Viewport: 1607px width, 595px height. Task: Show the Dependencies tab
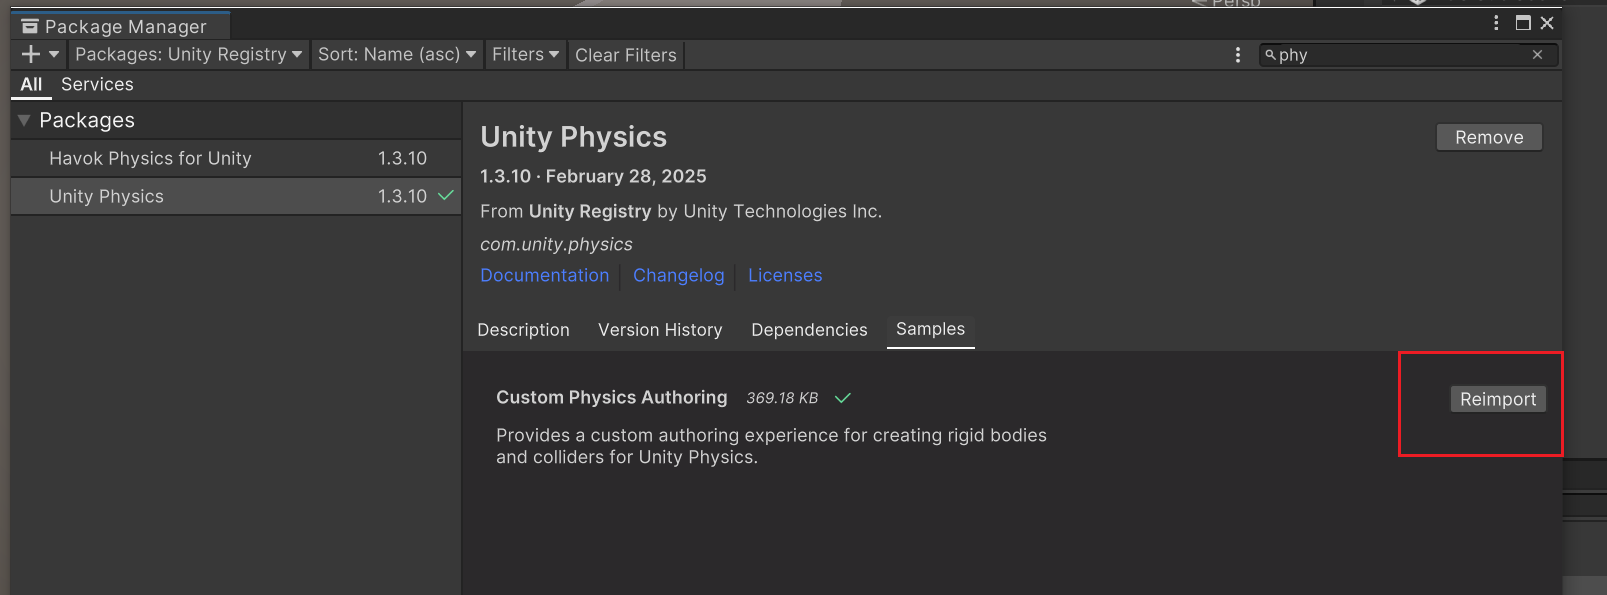(x=809, y=330)
